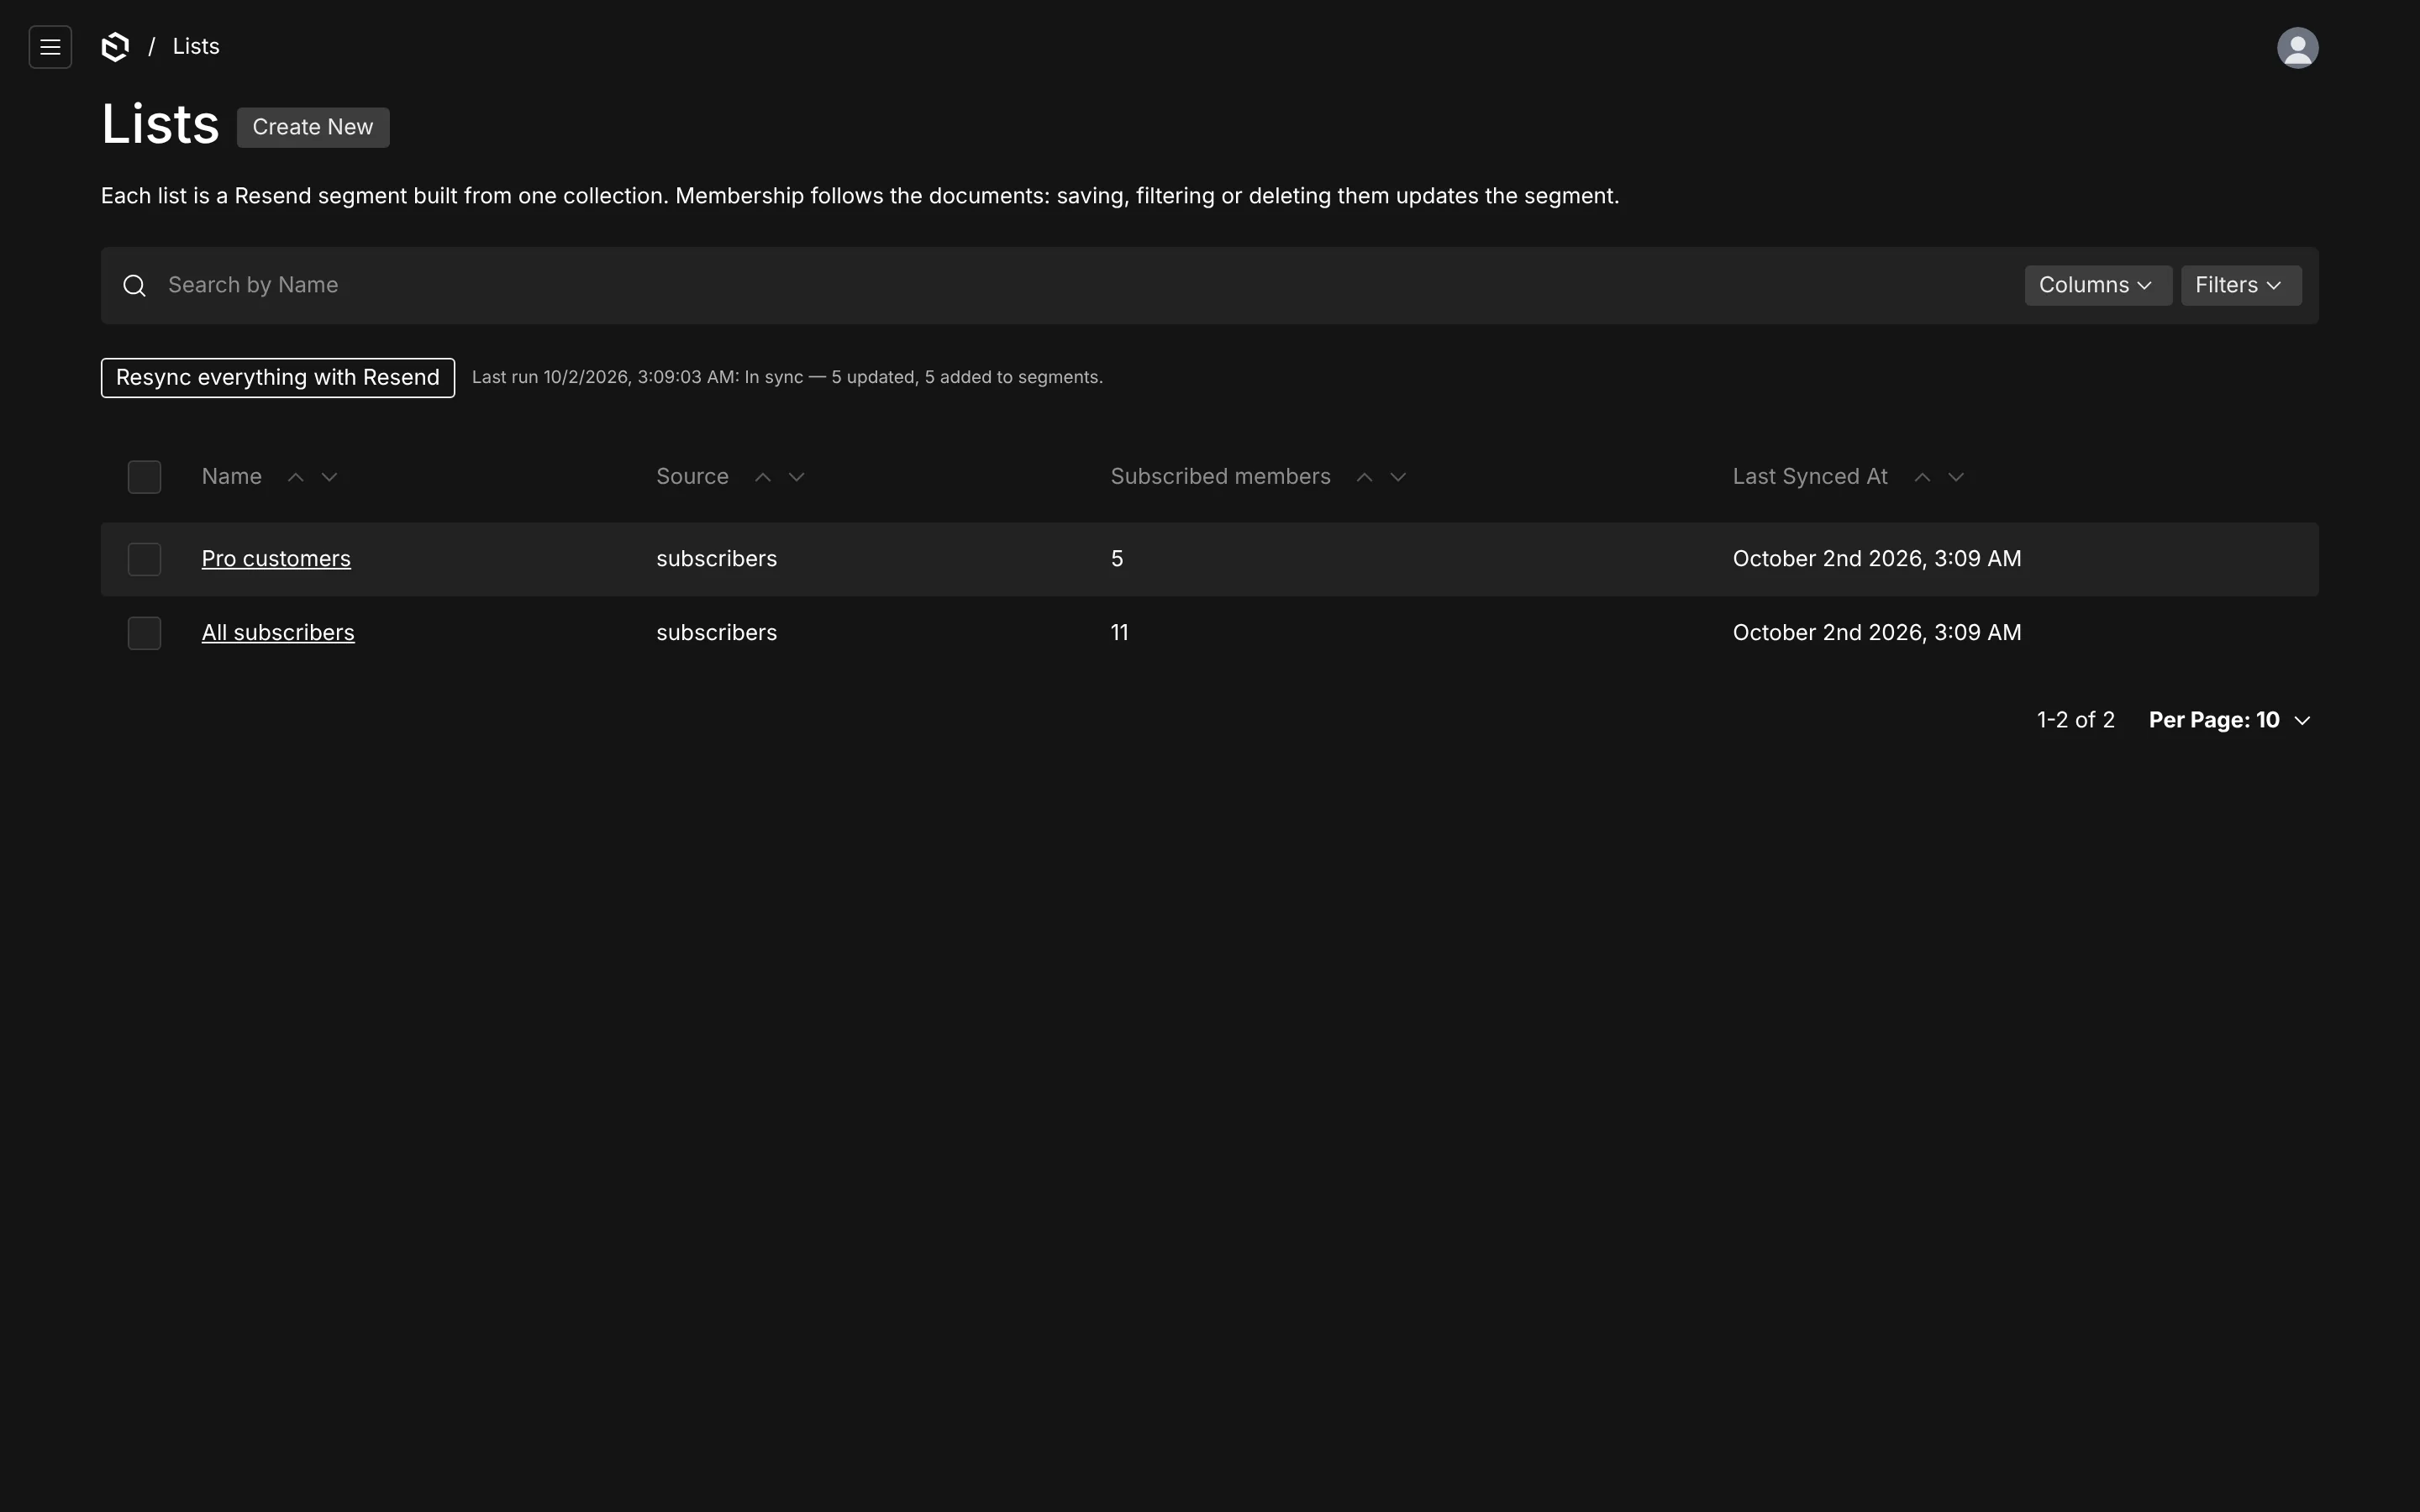Expand the Filters dropdown

2240,285
